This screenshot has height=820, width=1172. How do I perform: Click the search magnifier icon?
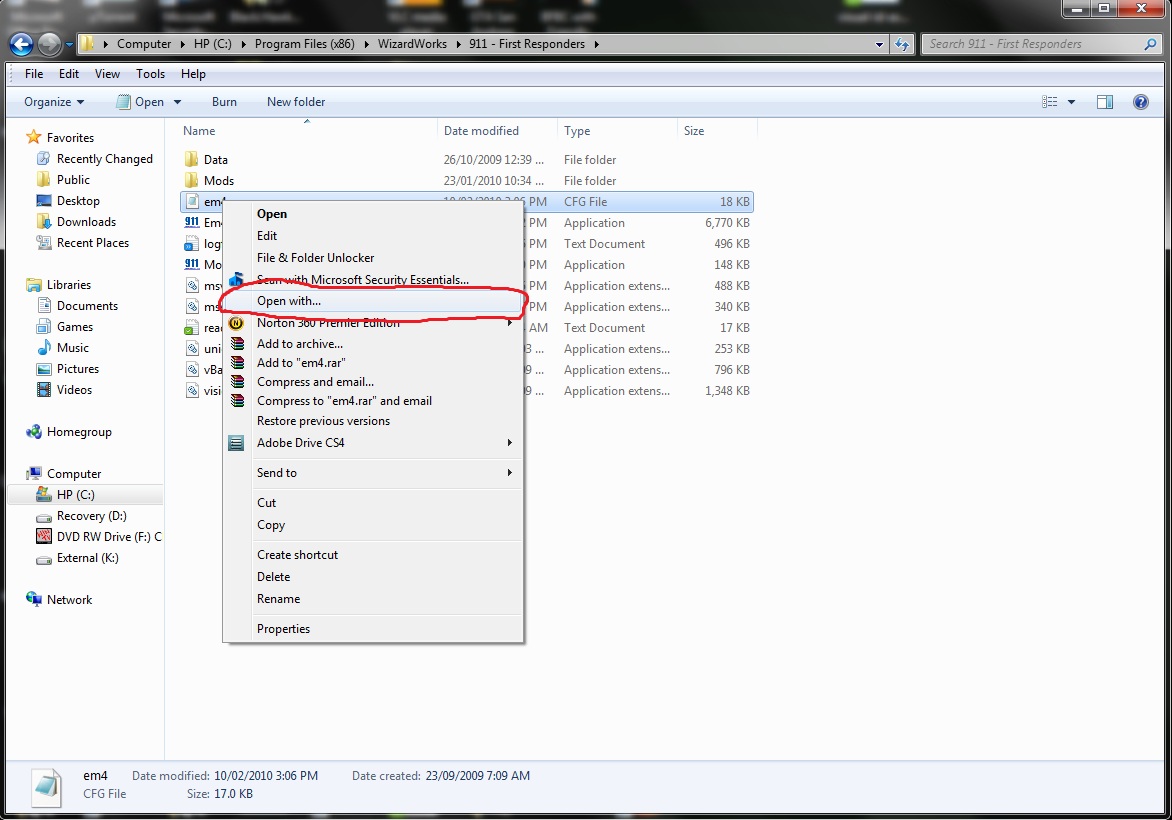pyautogui.click(x=1150, y=44)
